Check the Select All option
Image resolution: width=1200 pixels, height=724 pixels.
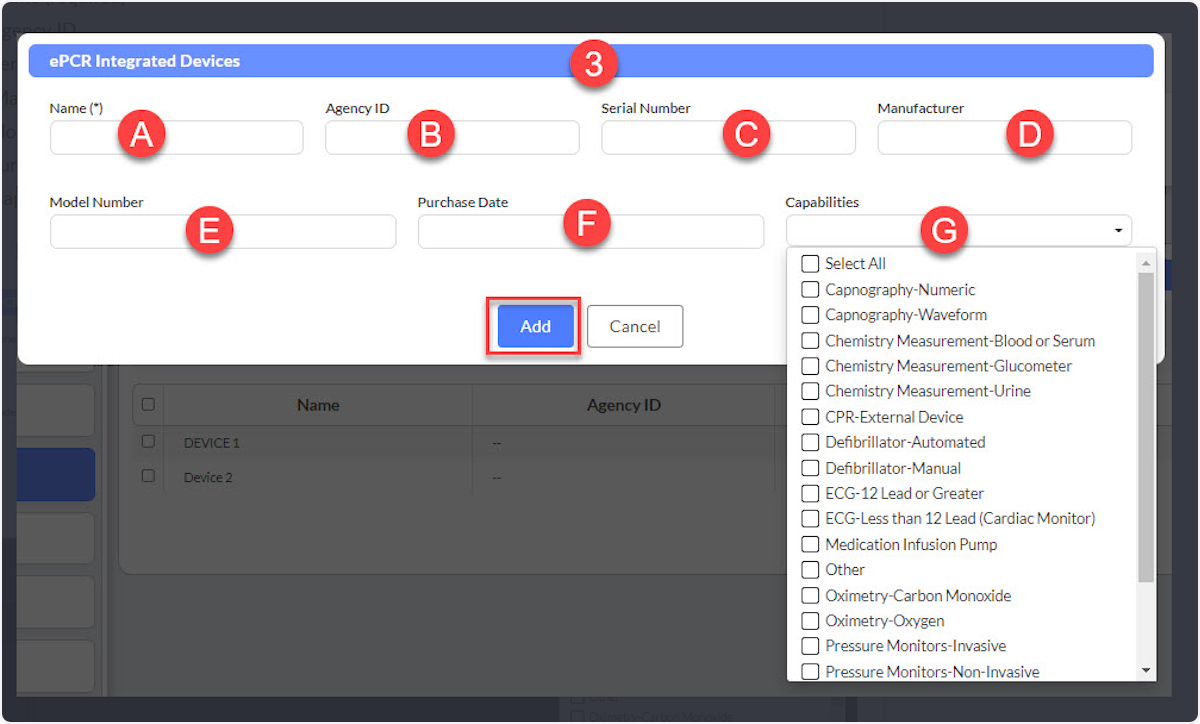tap(810, 264)
